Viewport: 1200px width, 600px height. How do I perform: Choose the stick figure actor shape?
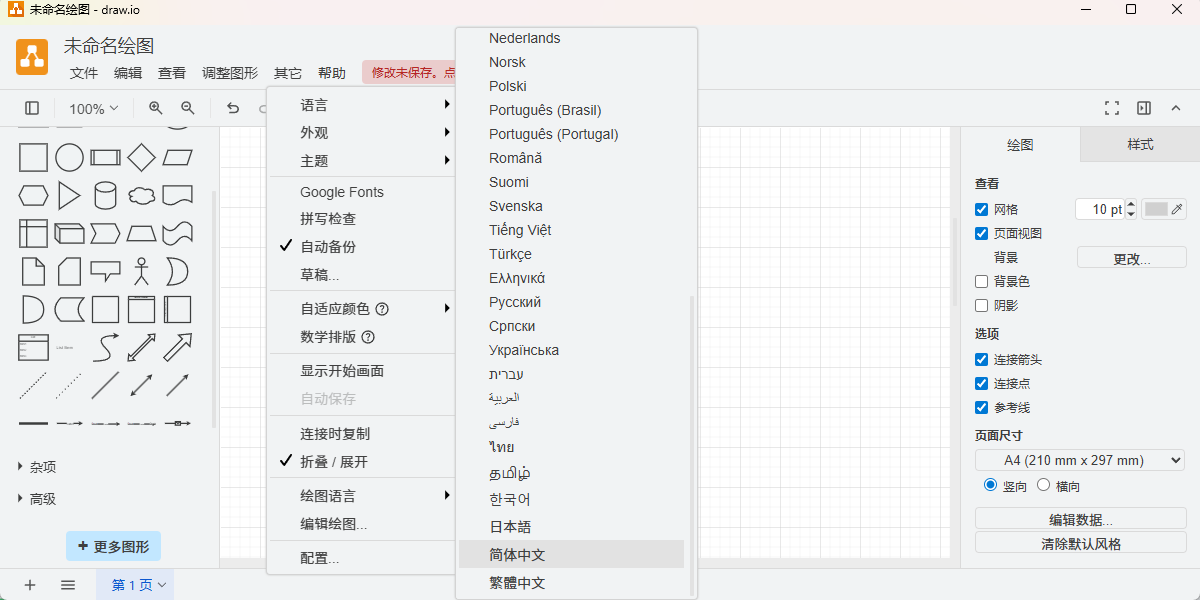(141, 271)
